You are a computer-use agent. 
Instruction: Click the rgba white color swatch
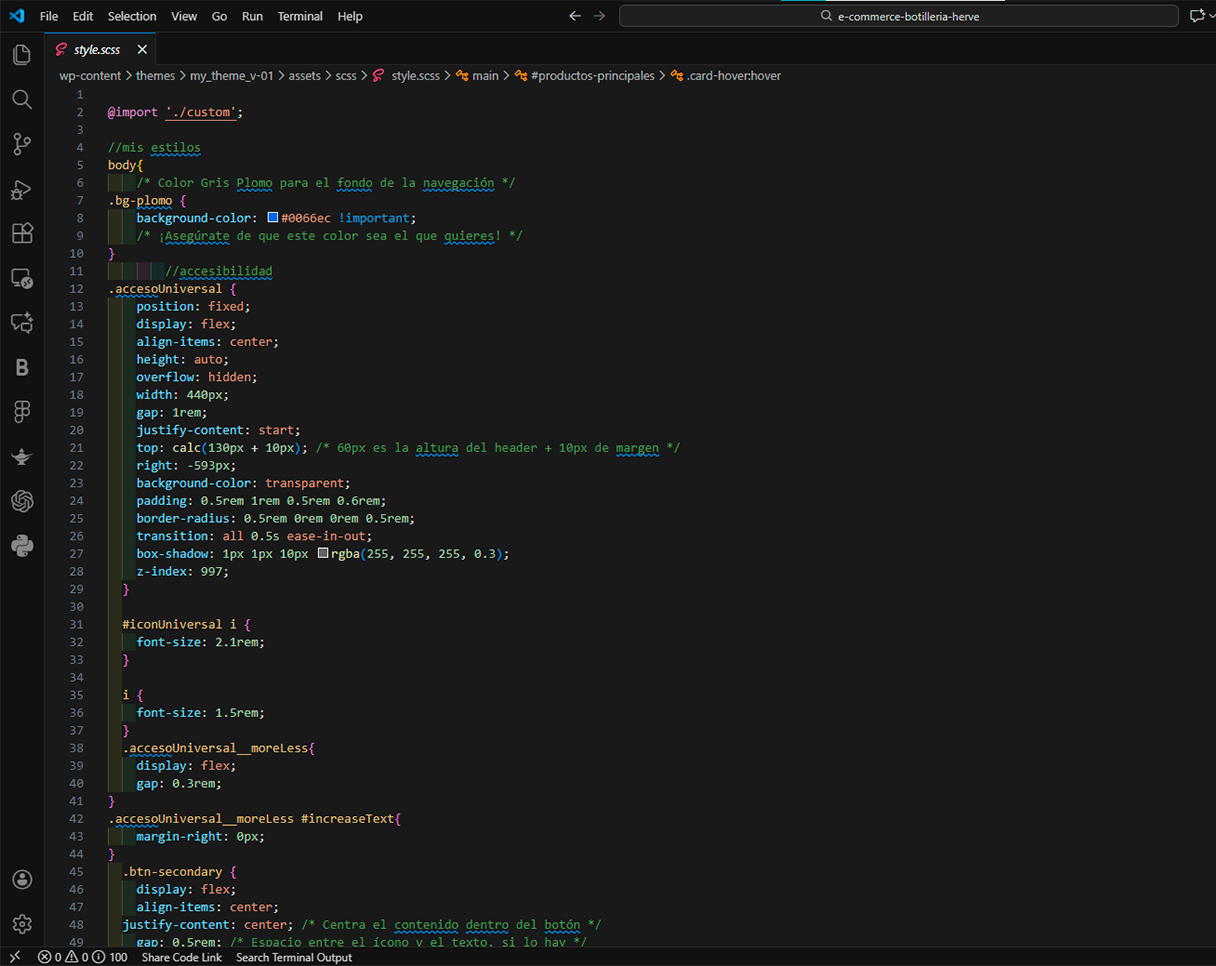click(322, 554)
